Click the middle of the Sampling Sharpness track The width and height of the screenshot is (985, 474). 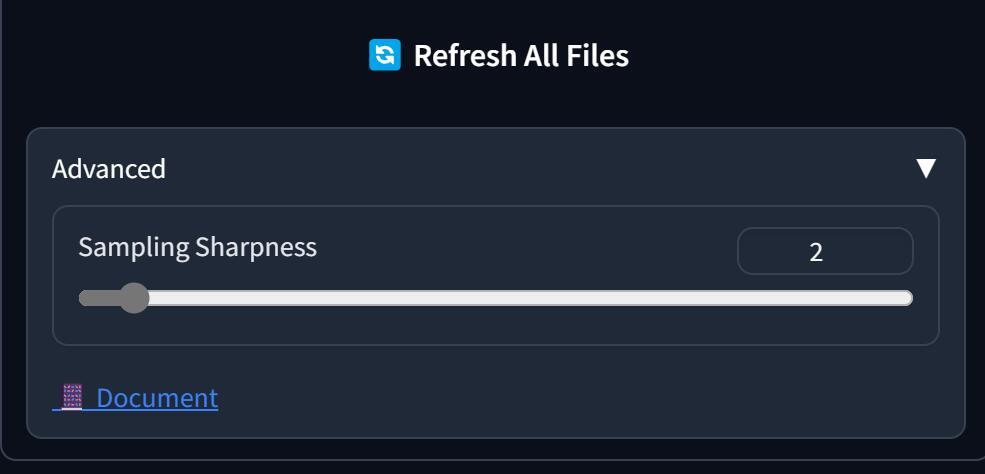pos(496,298)
